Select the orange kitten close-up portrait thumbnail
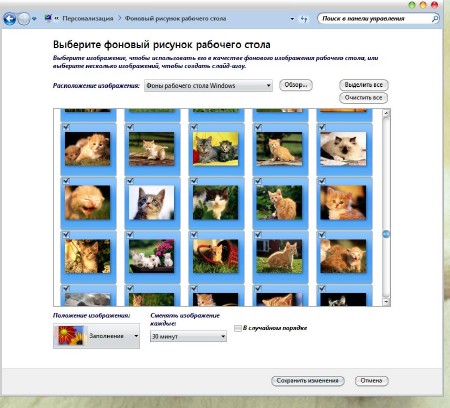This screenshot has width=450, height=408. click(x=343, y=203)
